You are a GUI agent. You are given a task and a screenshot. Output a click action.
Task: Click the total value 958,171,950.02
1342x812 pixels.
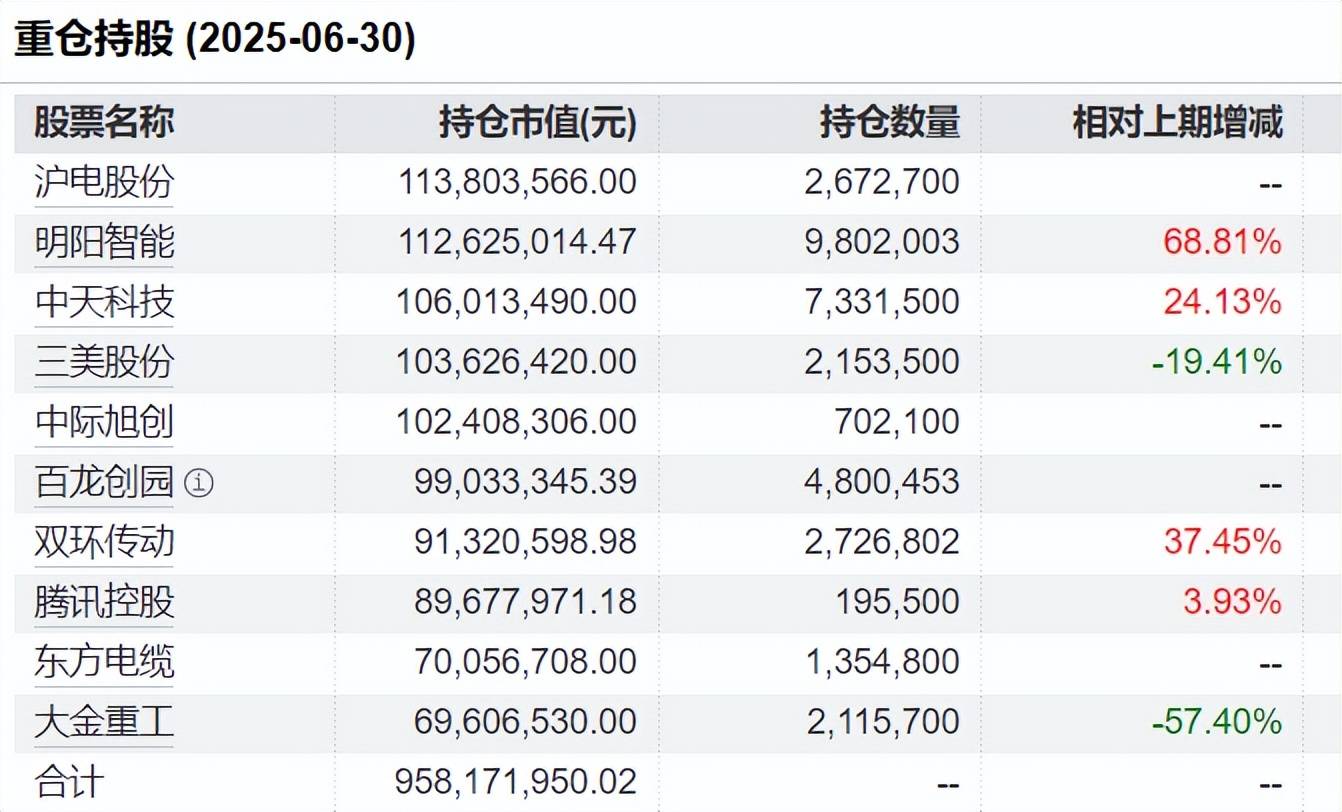[x=516, y=782]
